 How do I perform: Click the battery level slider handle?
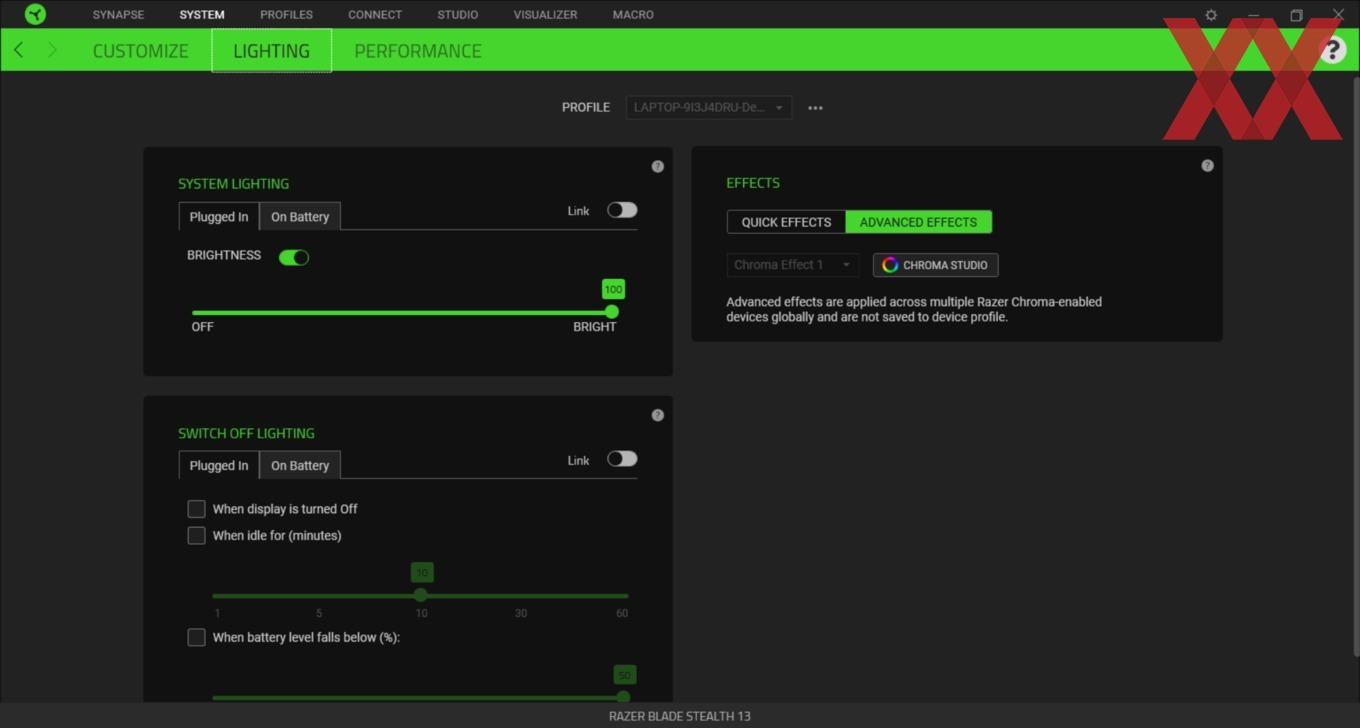624,697
